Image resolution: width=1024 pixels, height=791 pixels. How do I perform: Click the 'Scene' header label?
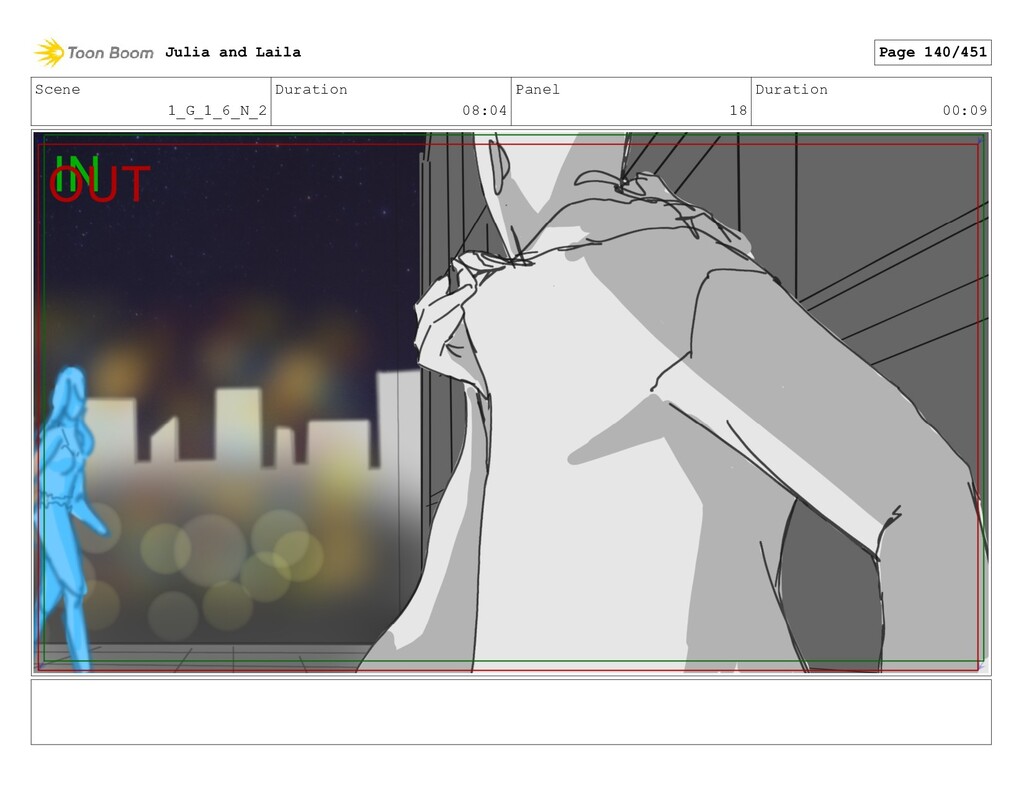[57, 89]
